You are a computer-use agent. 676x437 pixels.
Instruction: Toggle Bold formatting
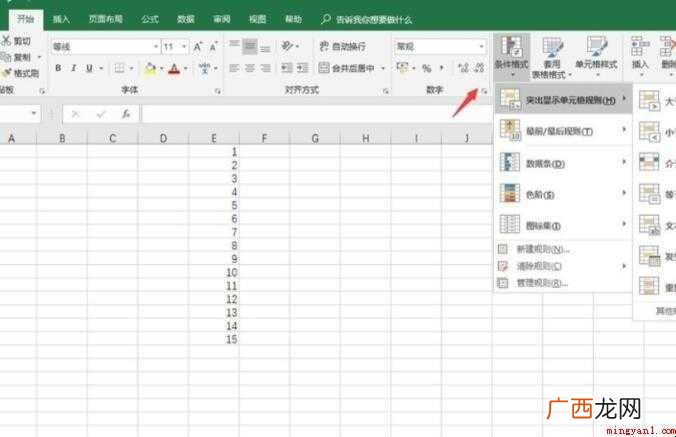(x=58, y=68)
